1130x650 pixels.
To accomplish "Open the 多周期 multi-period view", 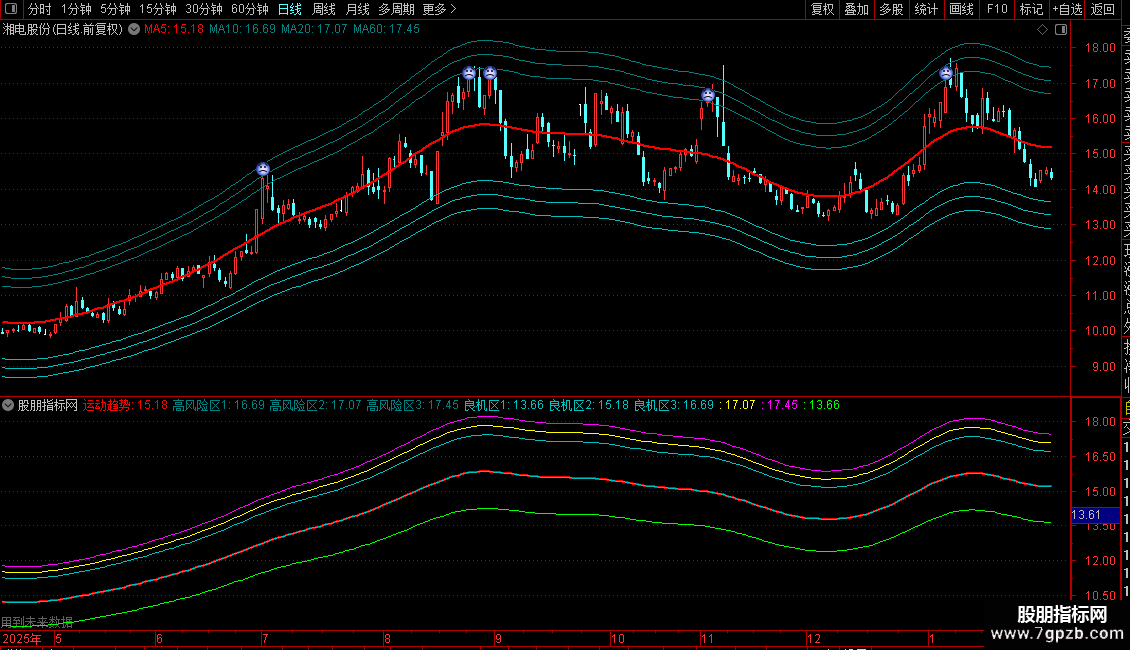I will coord(397,9).
